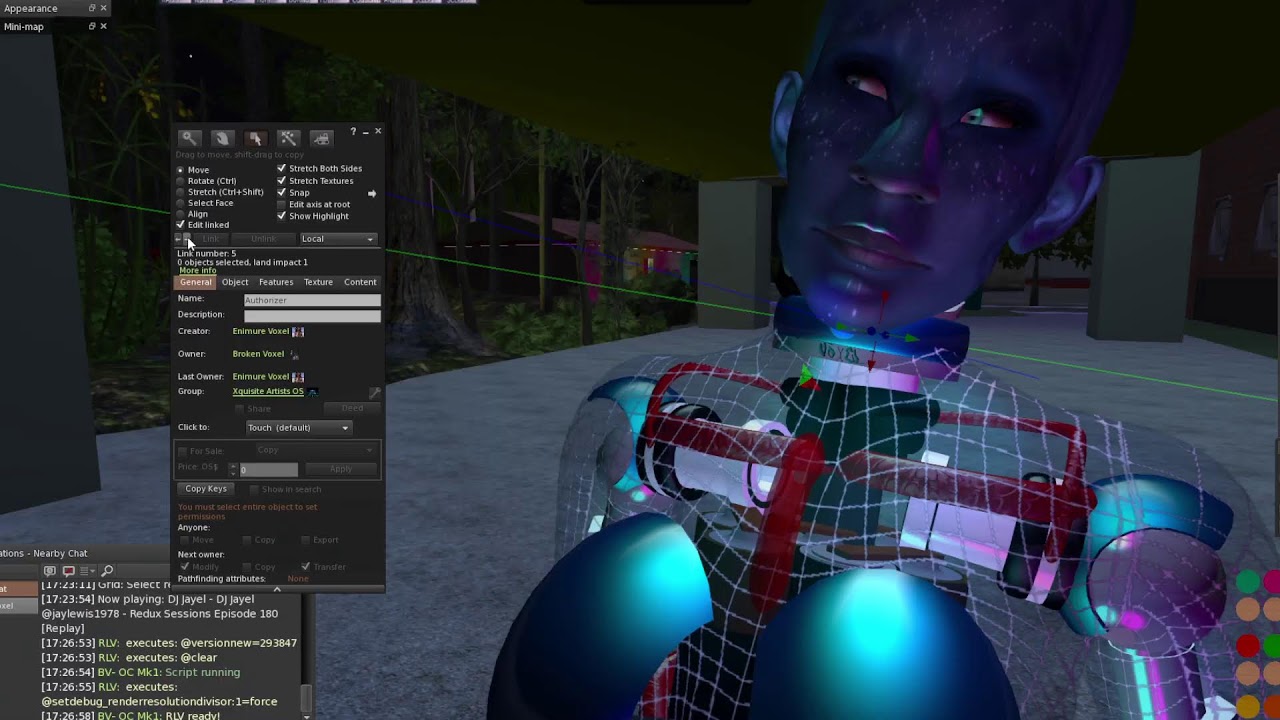Viewport: 1280px width, 720px height.
Task: Click the Copy Keys button
Action: pos(206,489)
